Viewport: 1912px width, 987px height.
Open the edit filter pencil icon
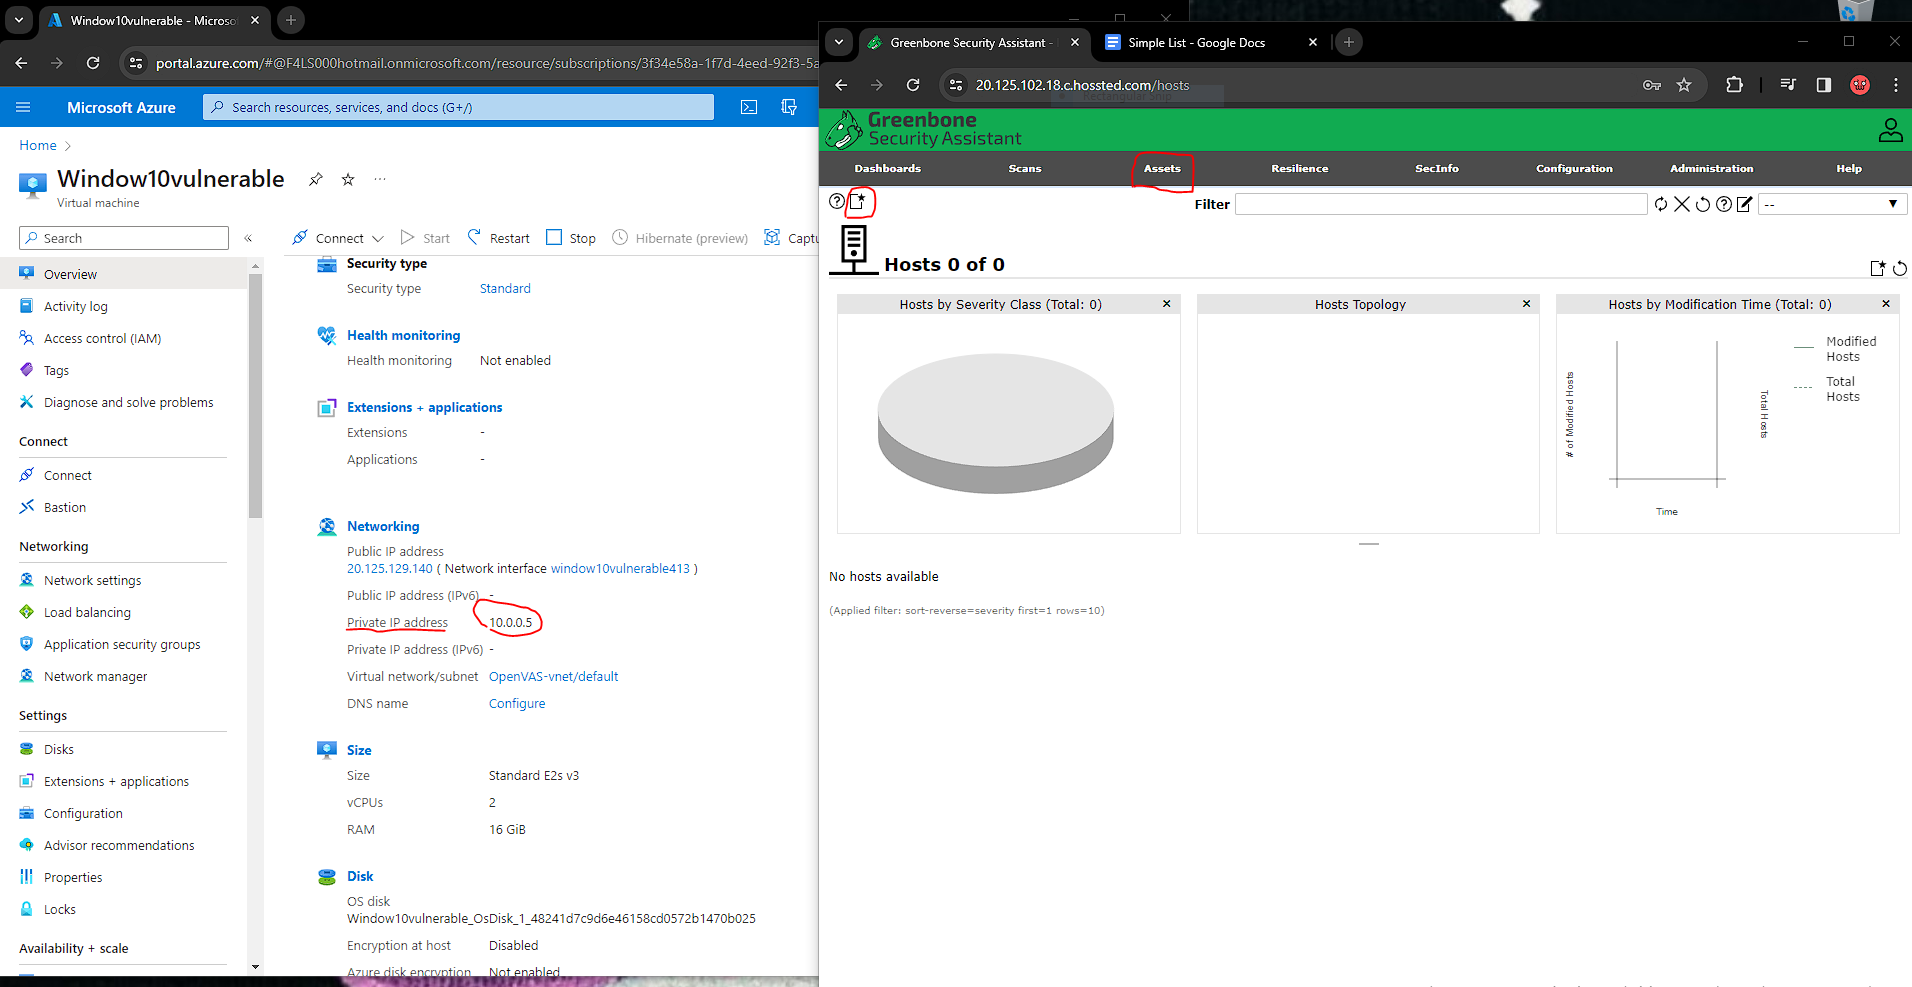(1745, 204)
